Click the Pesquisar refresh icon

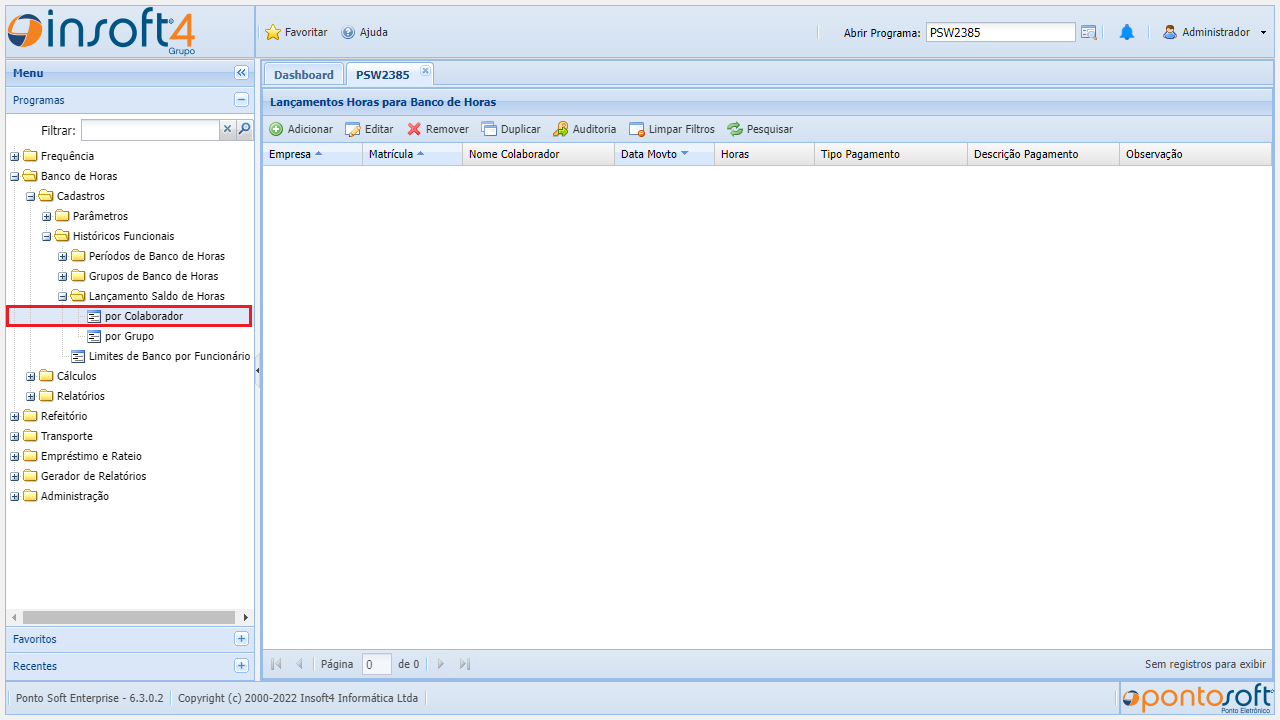point(735,129)
